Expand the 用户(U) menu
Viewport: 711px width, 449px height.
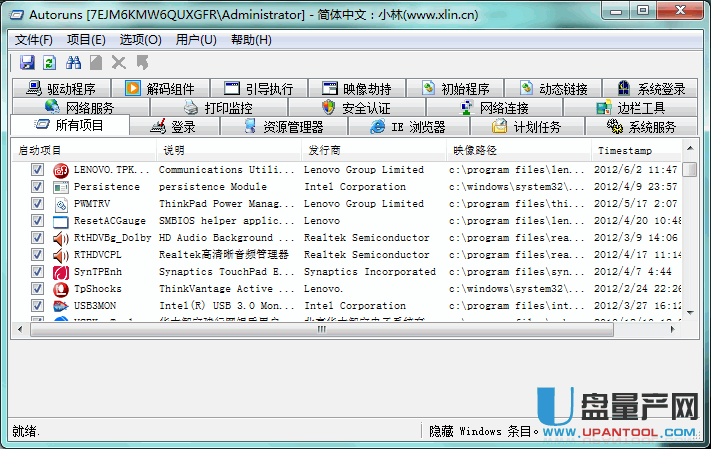[195, 40]
